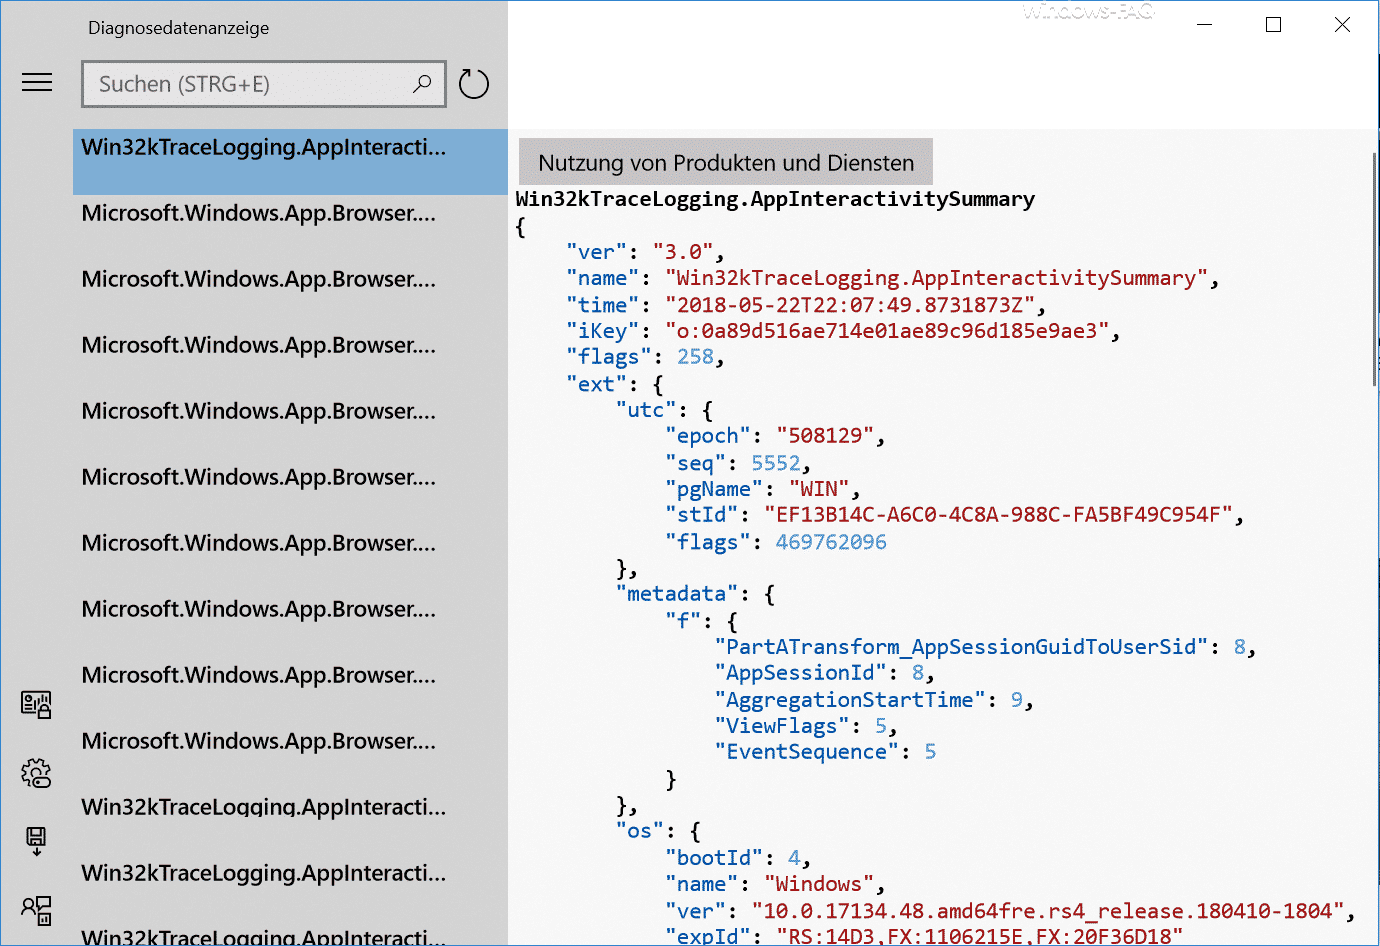The height and width of the screenshot is (946, 1380).
Task: Click the magnifier search icon
Action: (x=422, y=84)
